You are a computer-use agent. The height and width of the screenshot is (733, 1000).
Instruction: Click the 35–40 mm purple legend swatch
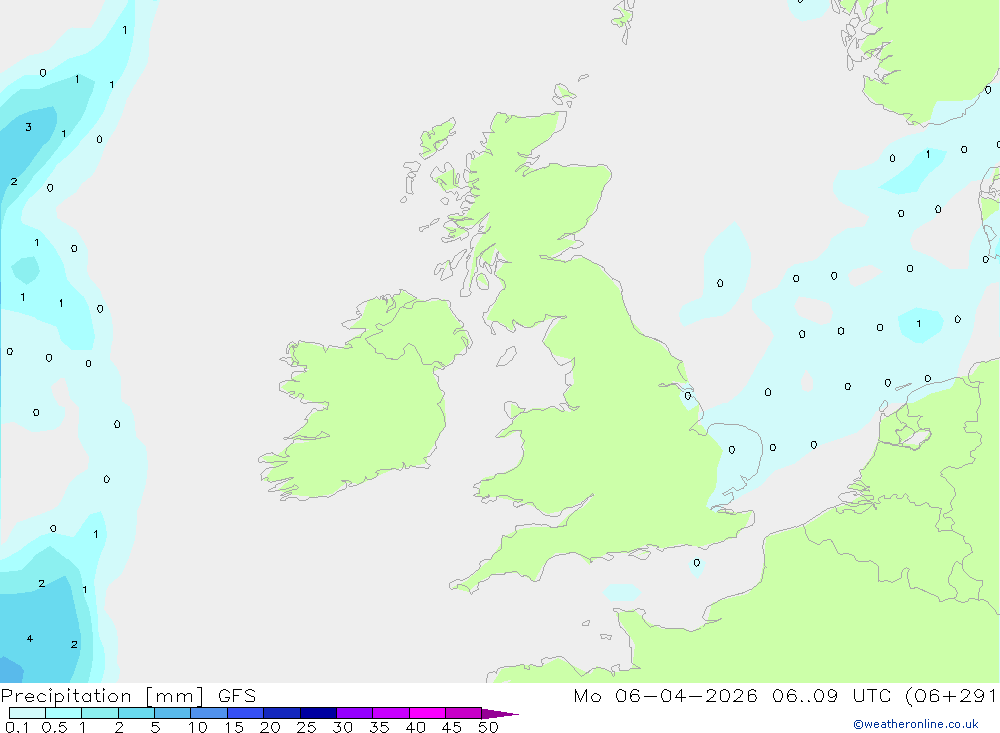pos(391,713)
